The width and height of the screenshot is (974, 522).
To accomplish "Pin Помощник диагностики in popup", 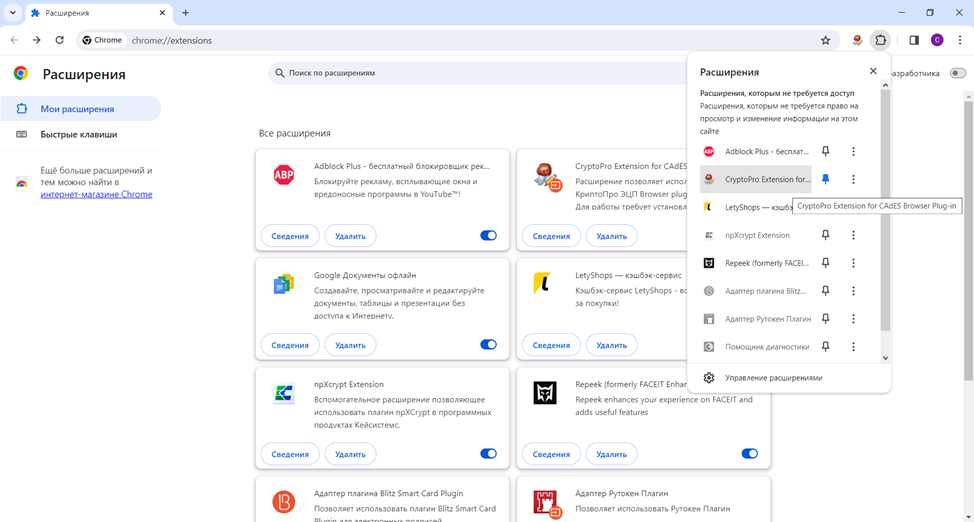I will pyautogui.click(x=825, y=347).
